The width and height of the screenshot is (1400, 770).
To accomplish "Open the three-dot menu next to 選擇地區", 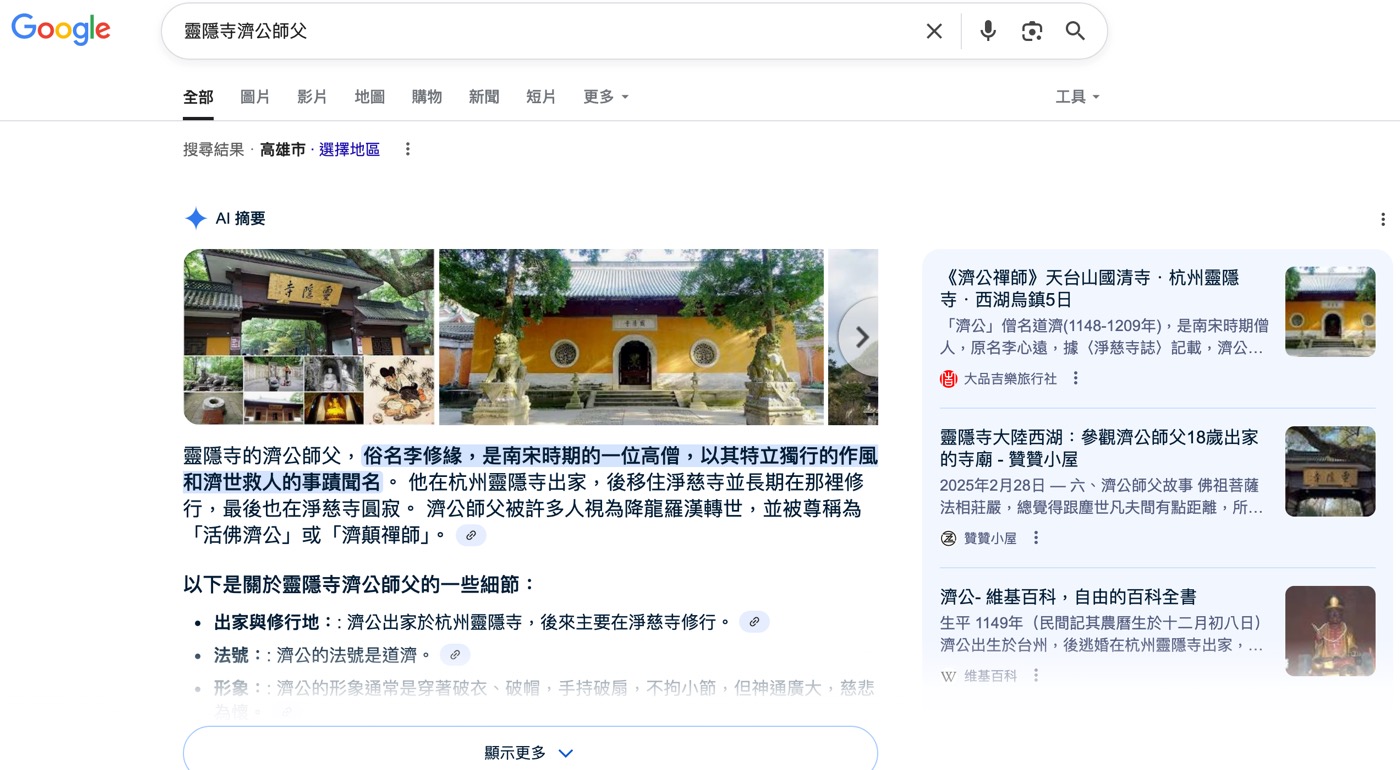I will [x=407, y=149].
